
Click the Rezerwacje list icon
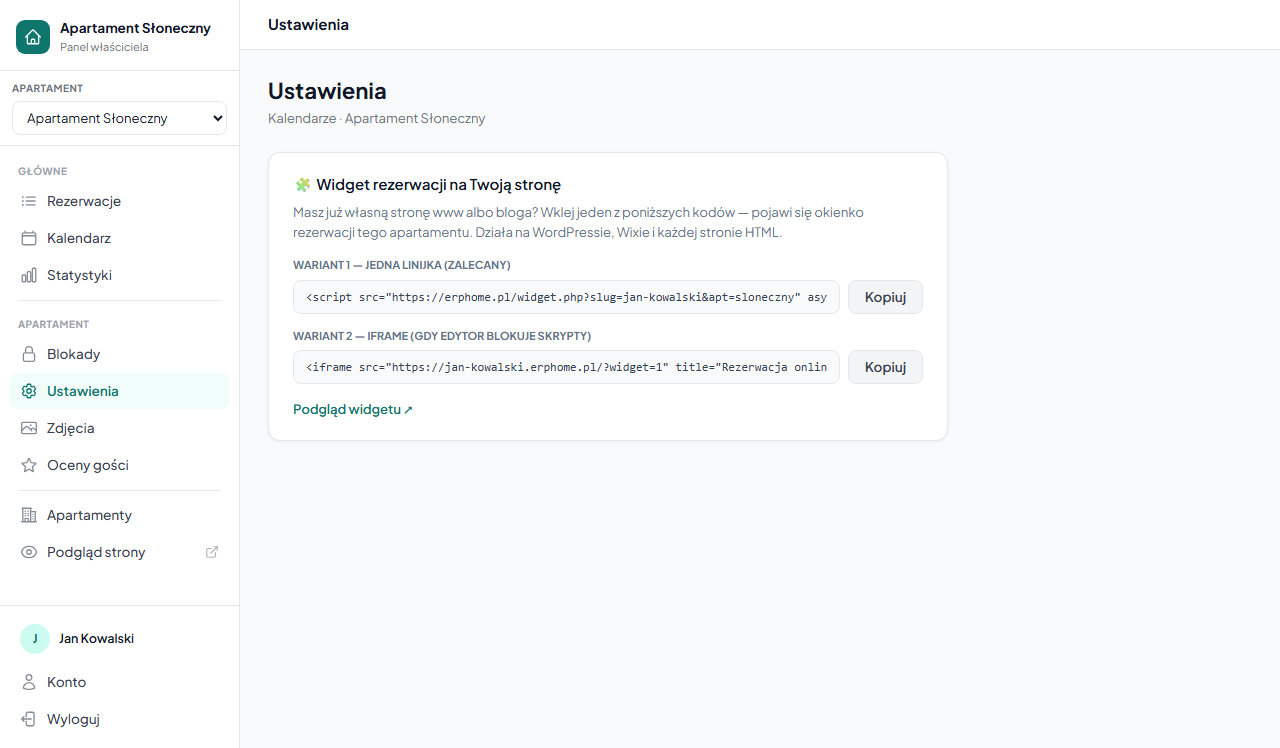29,201
